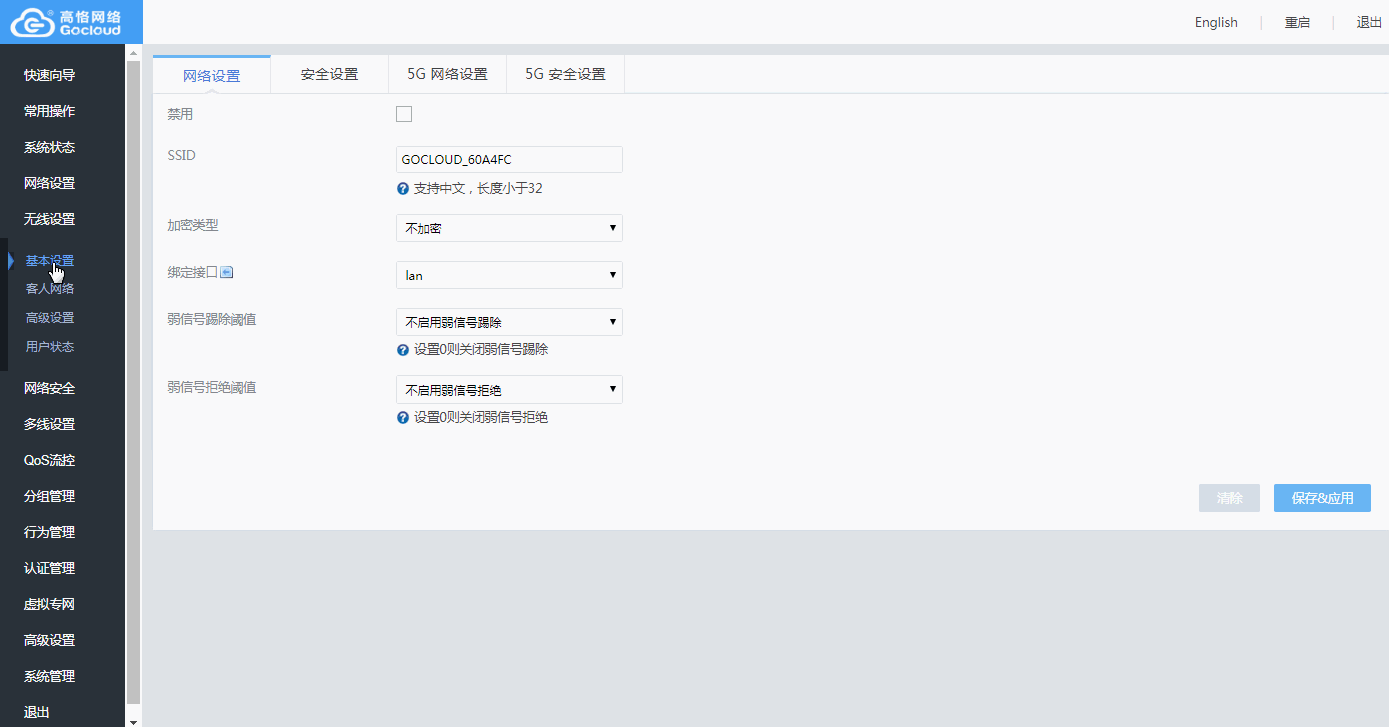This screenshot has height=727, width=1389.
Task: Open 常用操作 in the sidebar
Action: (x=50, y=111)
